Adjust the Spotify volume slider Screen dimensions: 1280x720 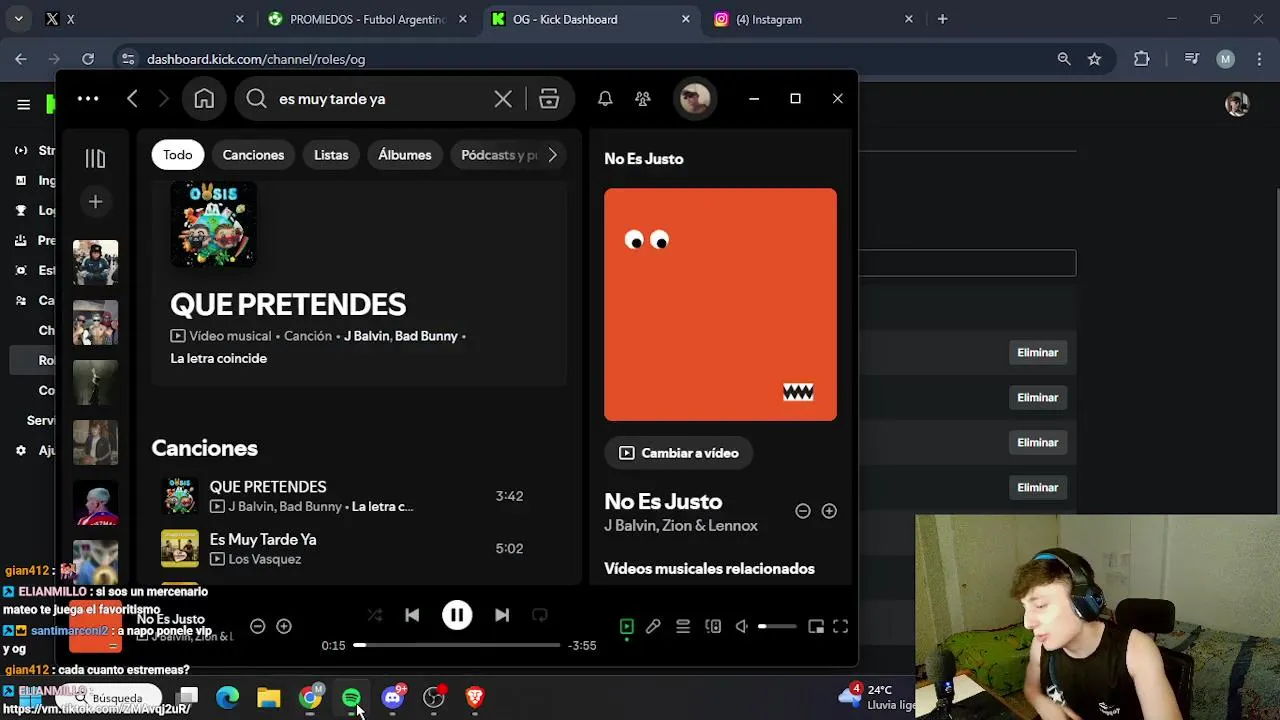tap(777, 627)
